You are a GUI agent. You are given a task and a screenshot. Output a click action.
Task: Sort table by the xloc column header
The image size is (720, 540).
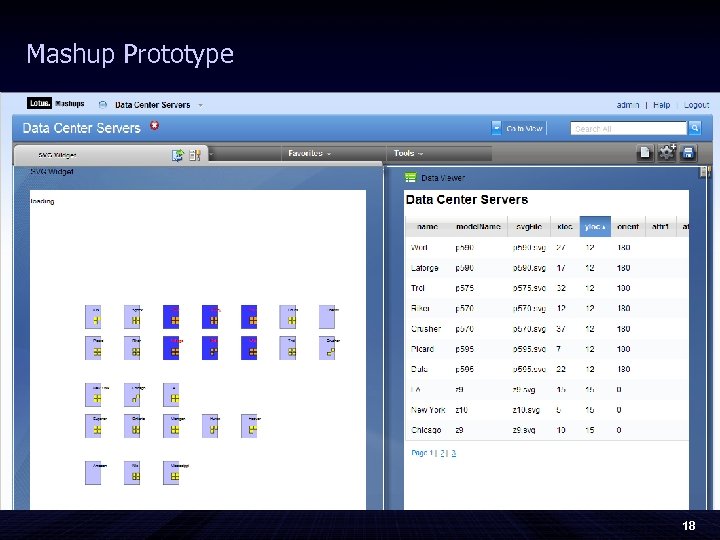565,226
